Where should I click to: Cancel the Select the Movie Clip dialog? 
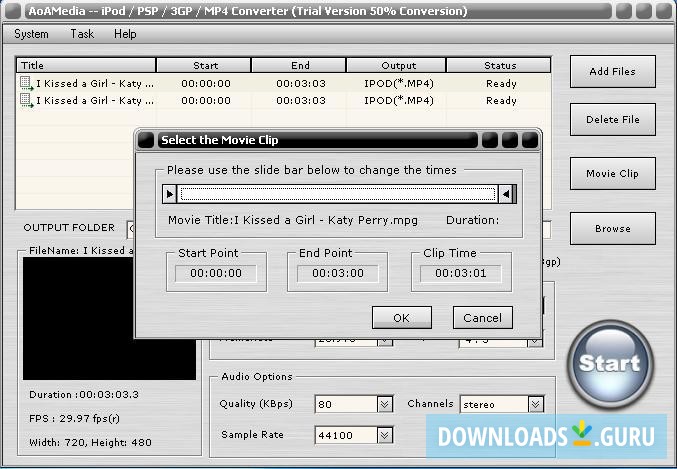tap(483, 318)
